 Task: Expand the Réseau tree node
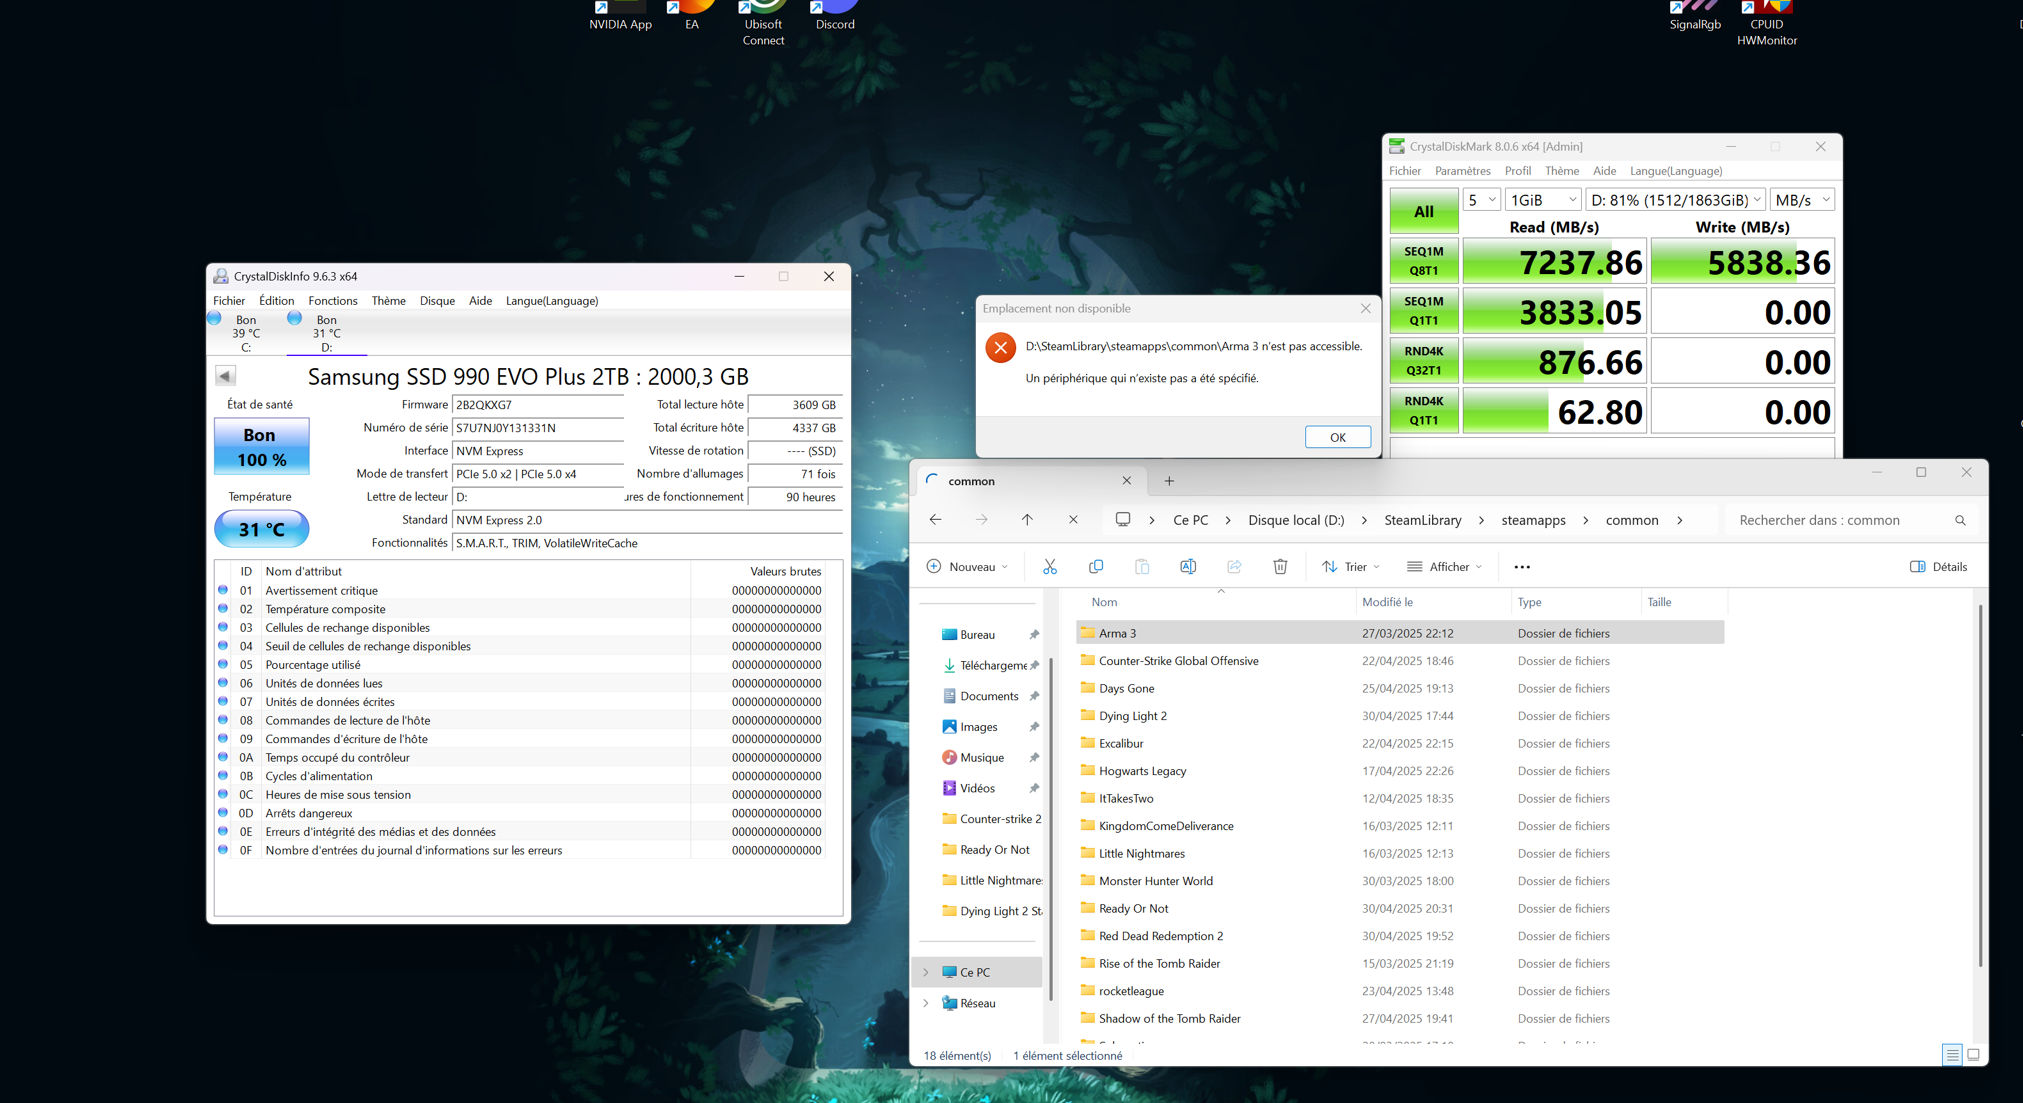click(926, 1003)
